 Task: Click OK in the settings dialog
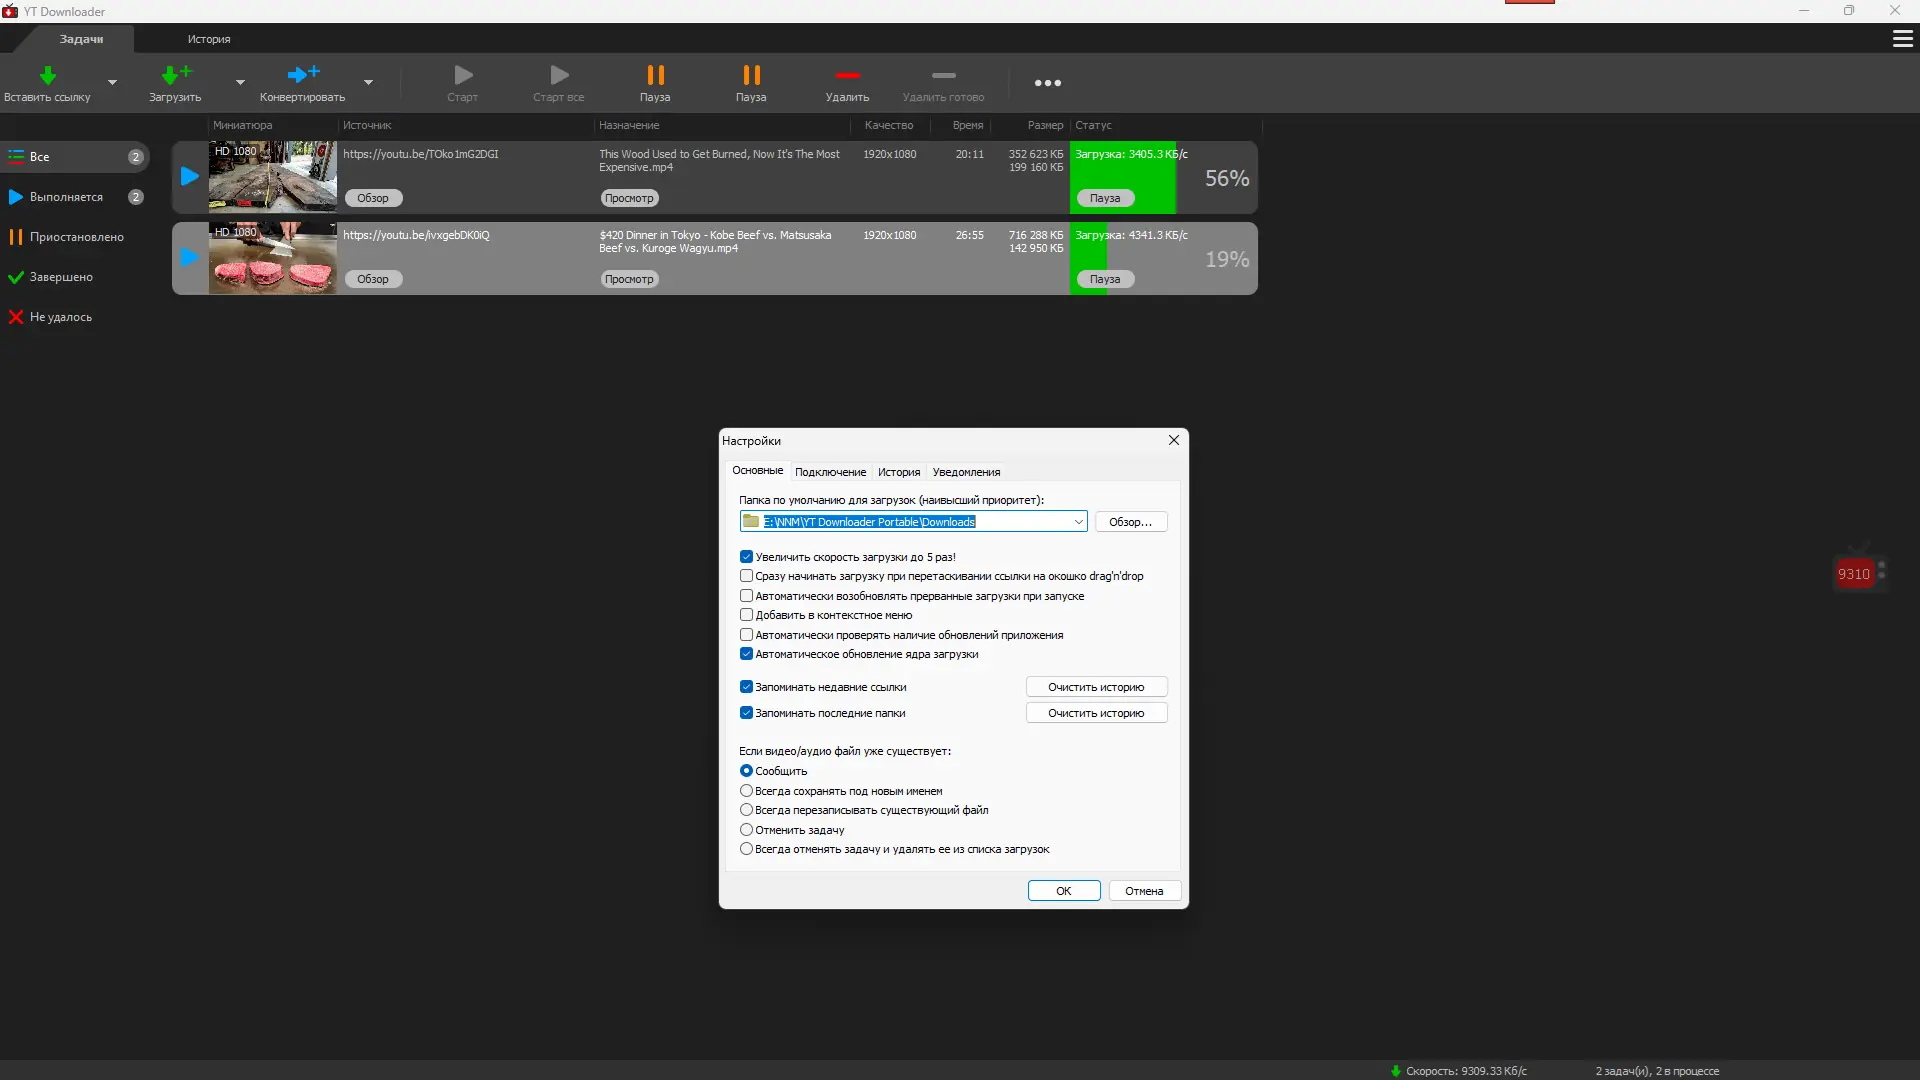click(1063, 891)
